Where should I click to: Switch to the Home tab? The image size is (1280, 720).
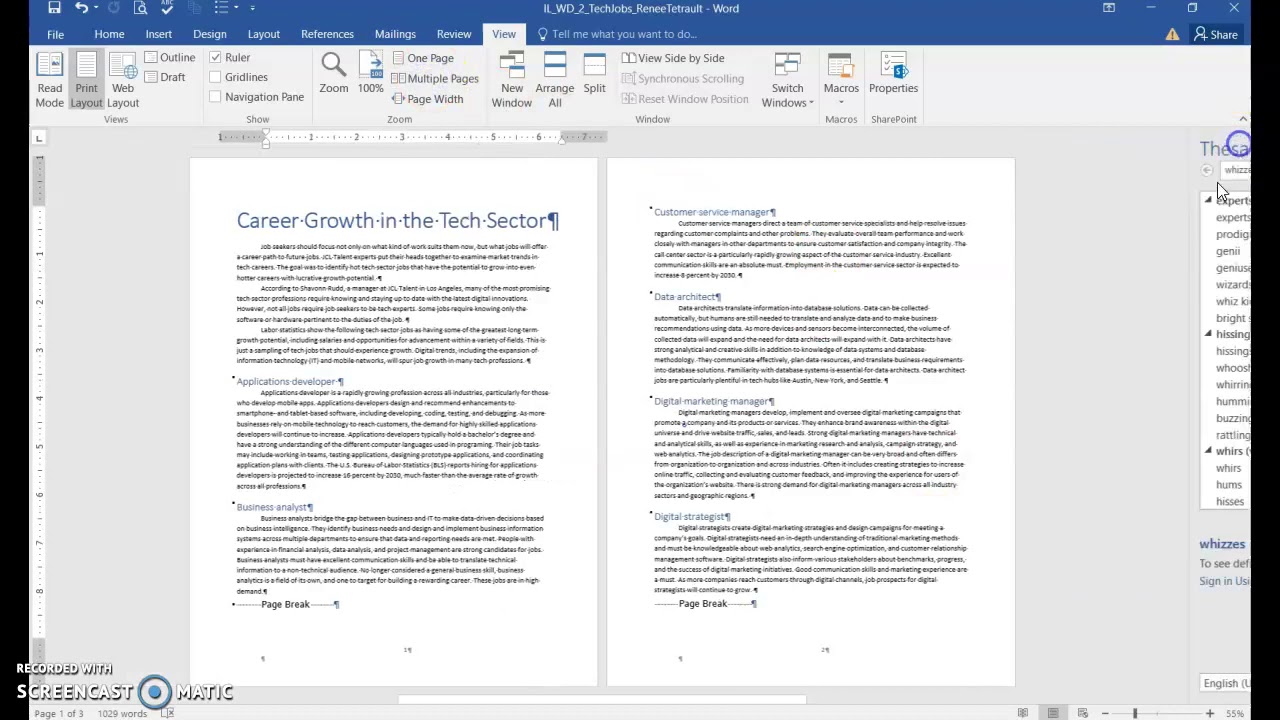(109, 34)
